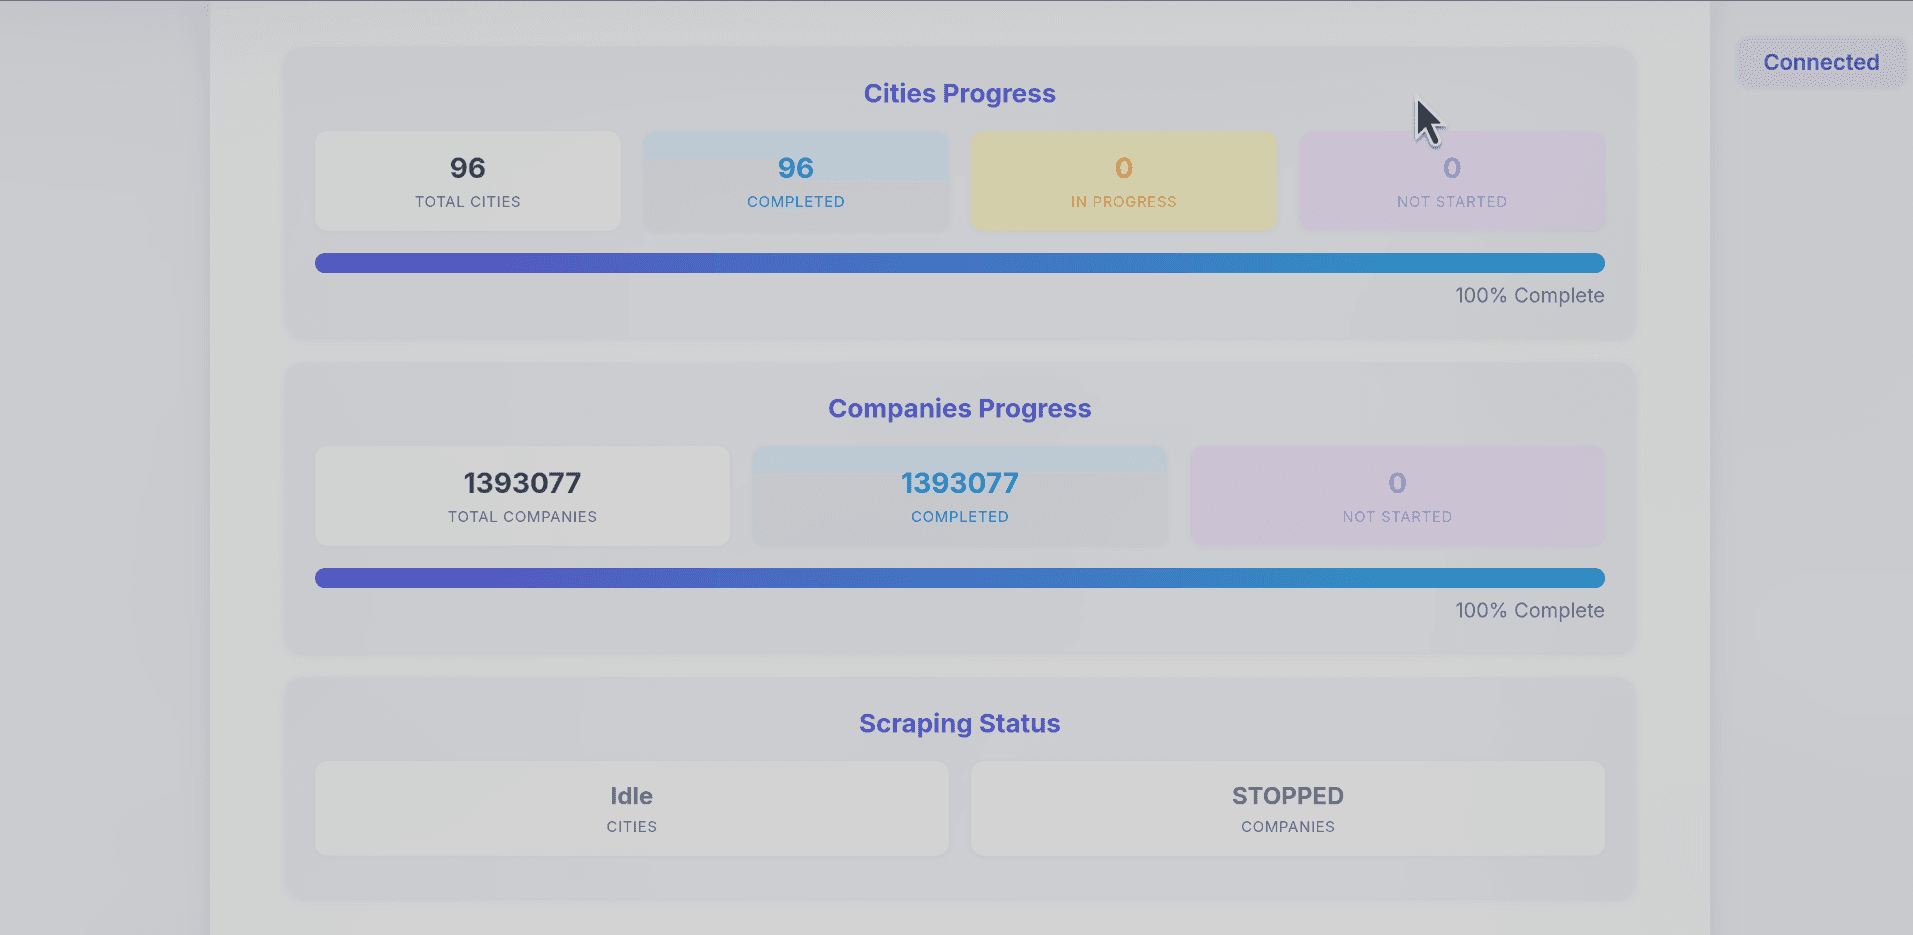Click the CITIES label in Scraping Status
The height and width of the screenshot is (935, 1913).
tap(631, 827)
